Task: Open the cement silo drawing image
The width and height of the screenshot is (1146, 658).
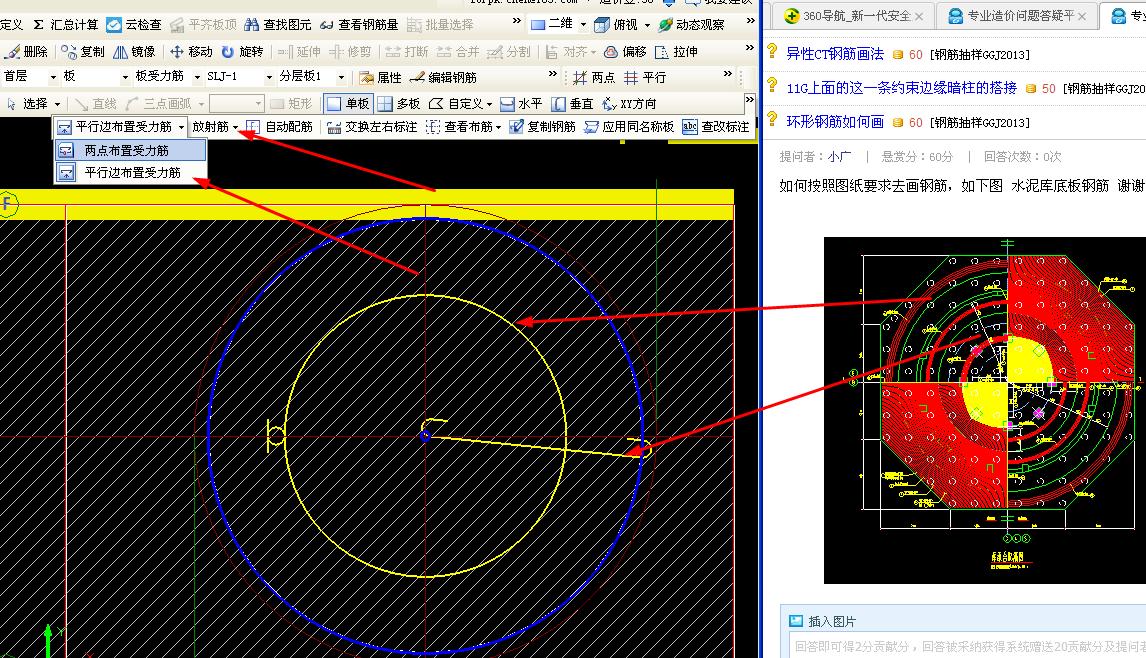Action: (984, 410)
